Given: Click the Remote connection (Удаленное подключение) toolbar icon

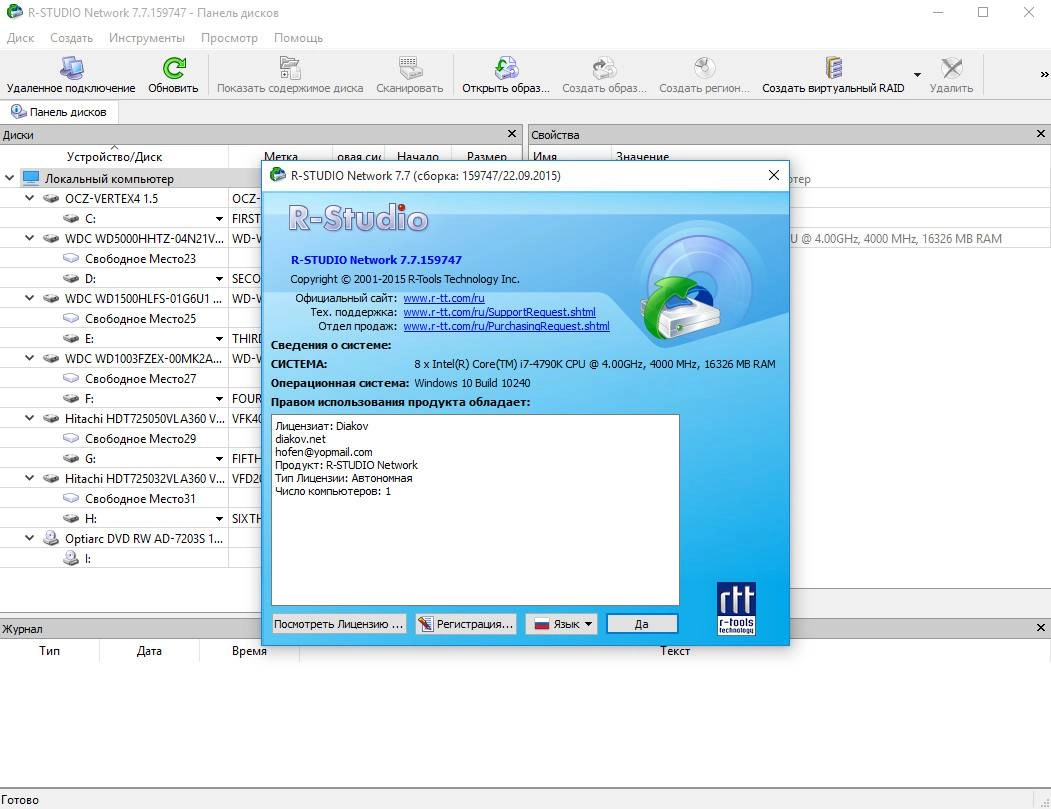Looking at the screenshot, I should coord(71,68).
